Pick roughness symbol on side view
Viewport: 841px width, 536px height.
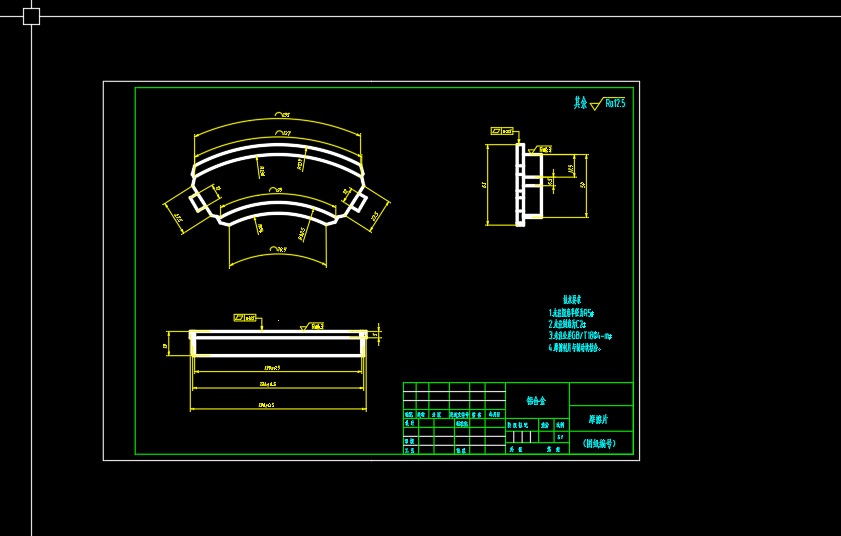[540, 150]
